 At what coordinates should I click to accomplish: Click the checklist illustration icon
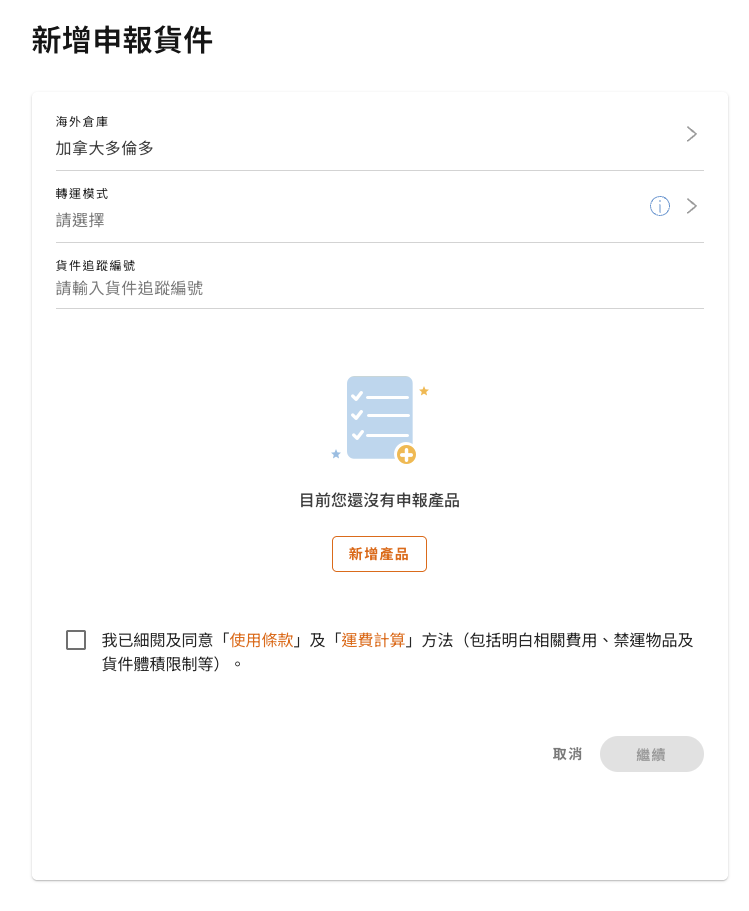(379, 416)
